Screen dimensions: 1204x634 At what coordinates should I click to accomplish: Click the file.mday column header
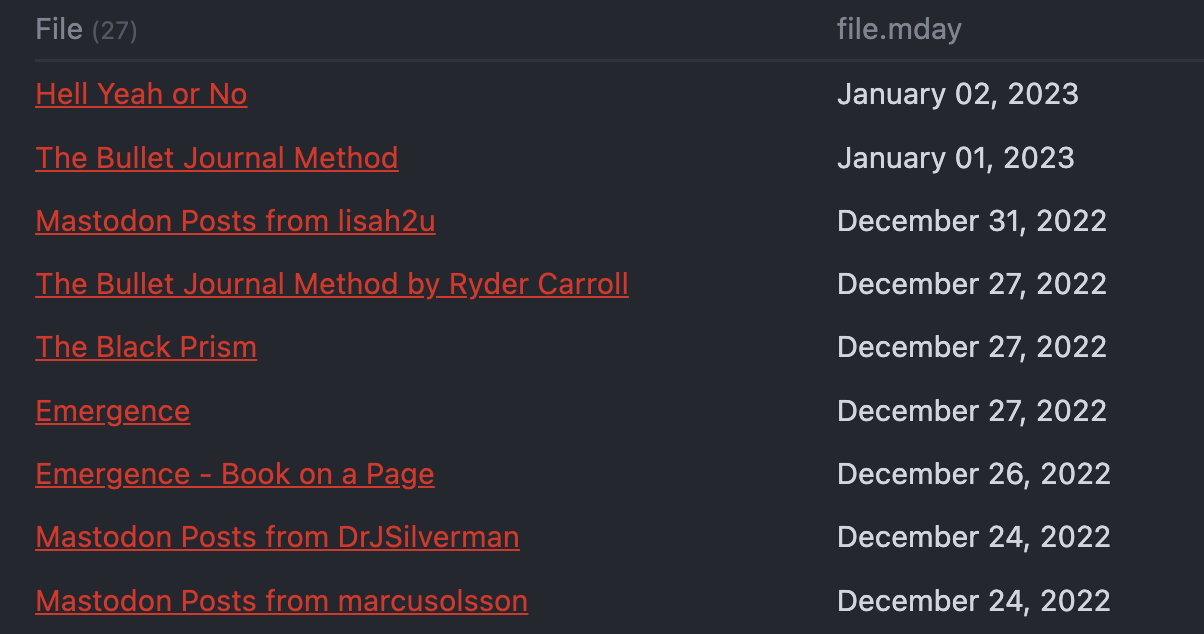click(899, 30)
